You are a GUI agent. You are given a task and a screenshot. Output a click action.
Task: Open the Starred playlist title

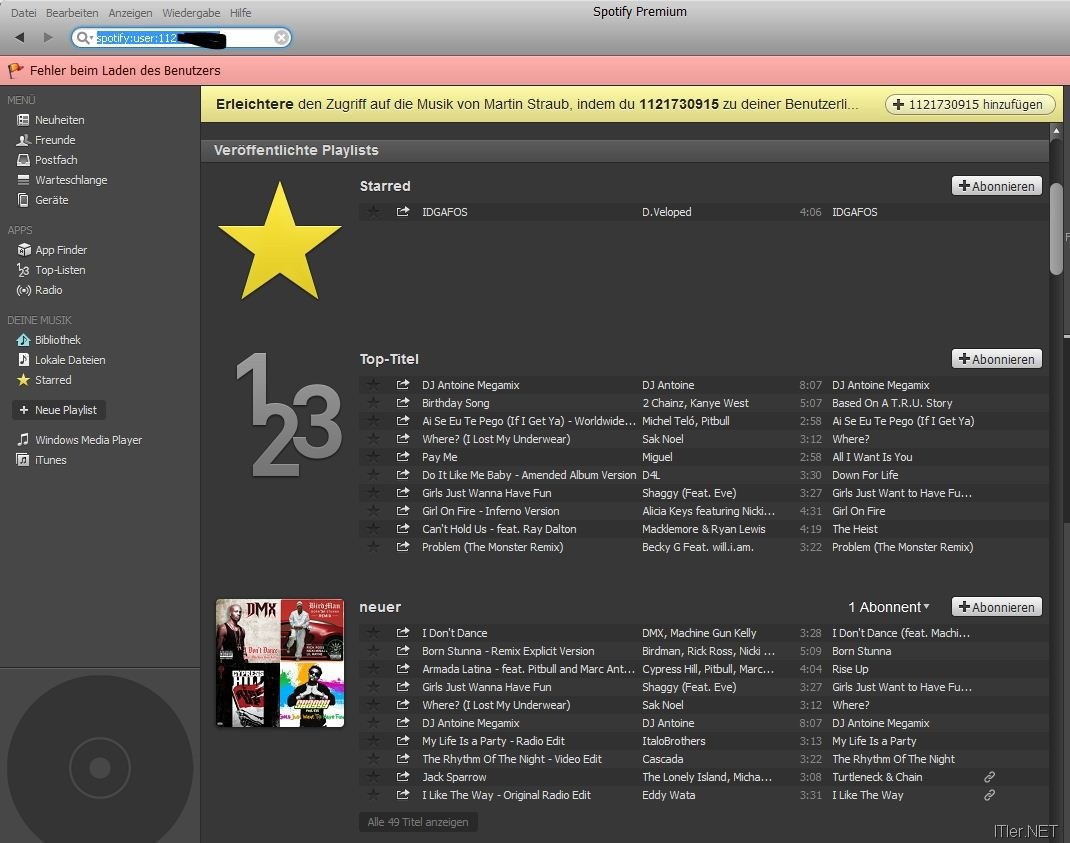click(x=385, y=186)
